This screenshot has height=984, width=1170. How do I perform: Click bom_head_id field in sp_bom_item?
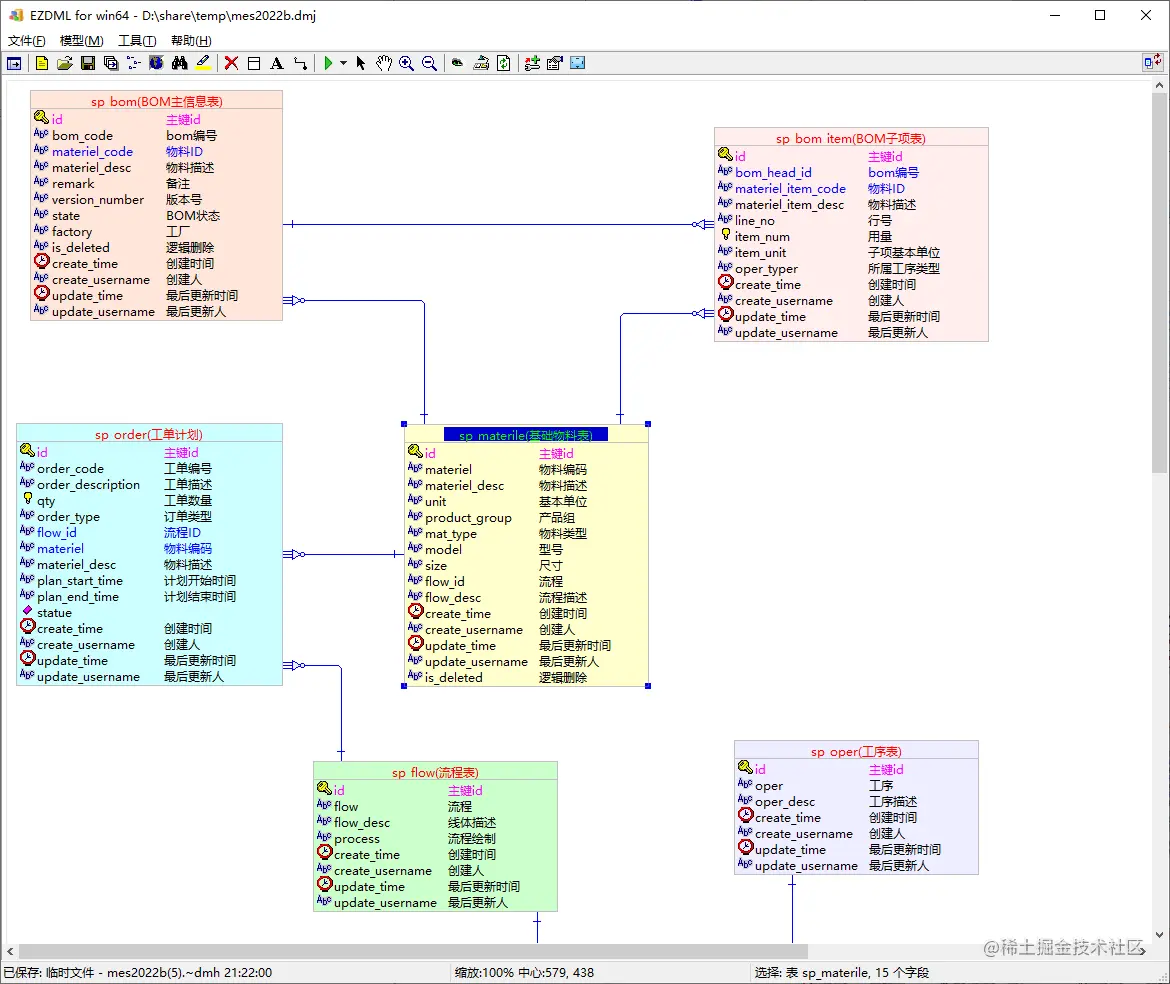point(773,172)
